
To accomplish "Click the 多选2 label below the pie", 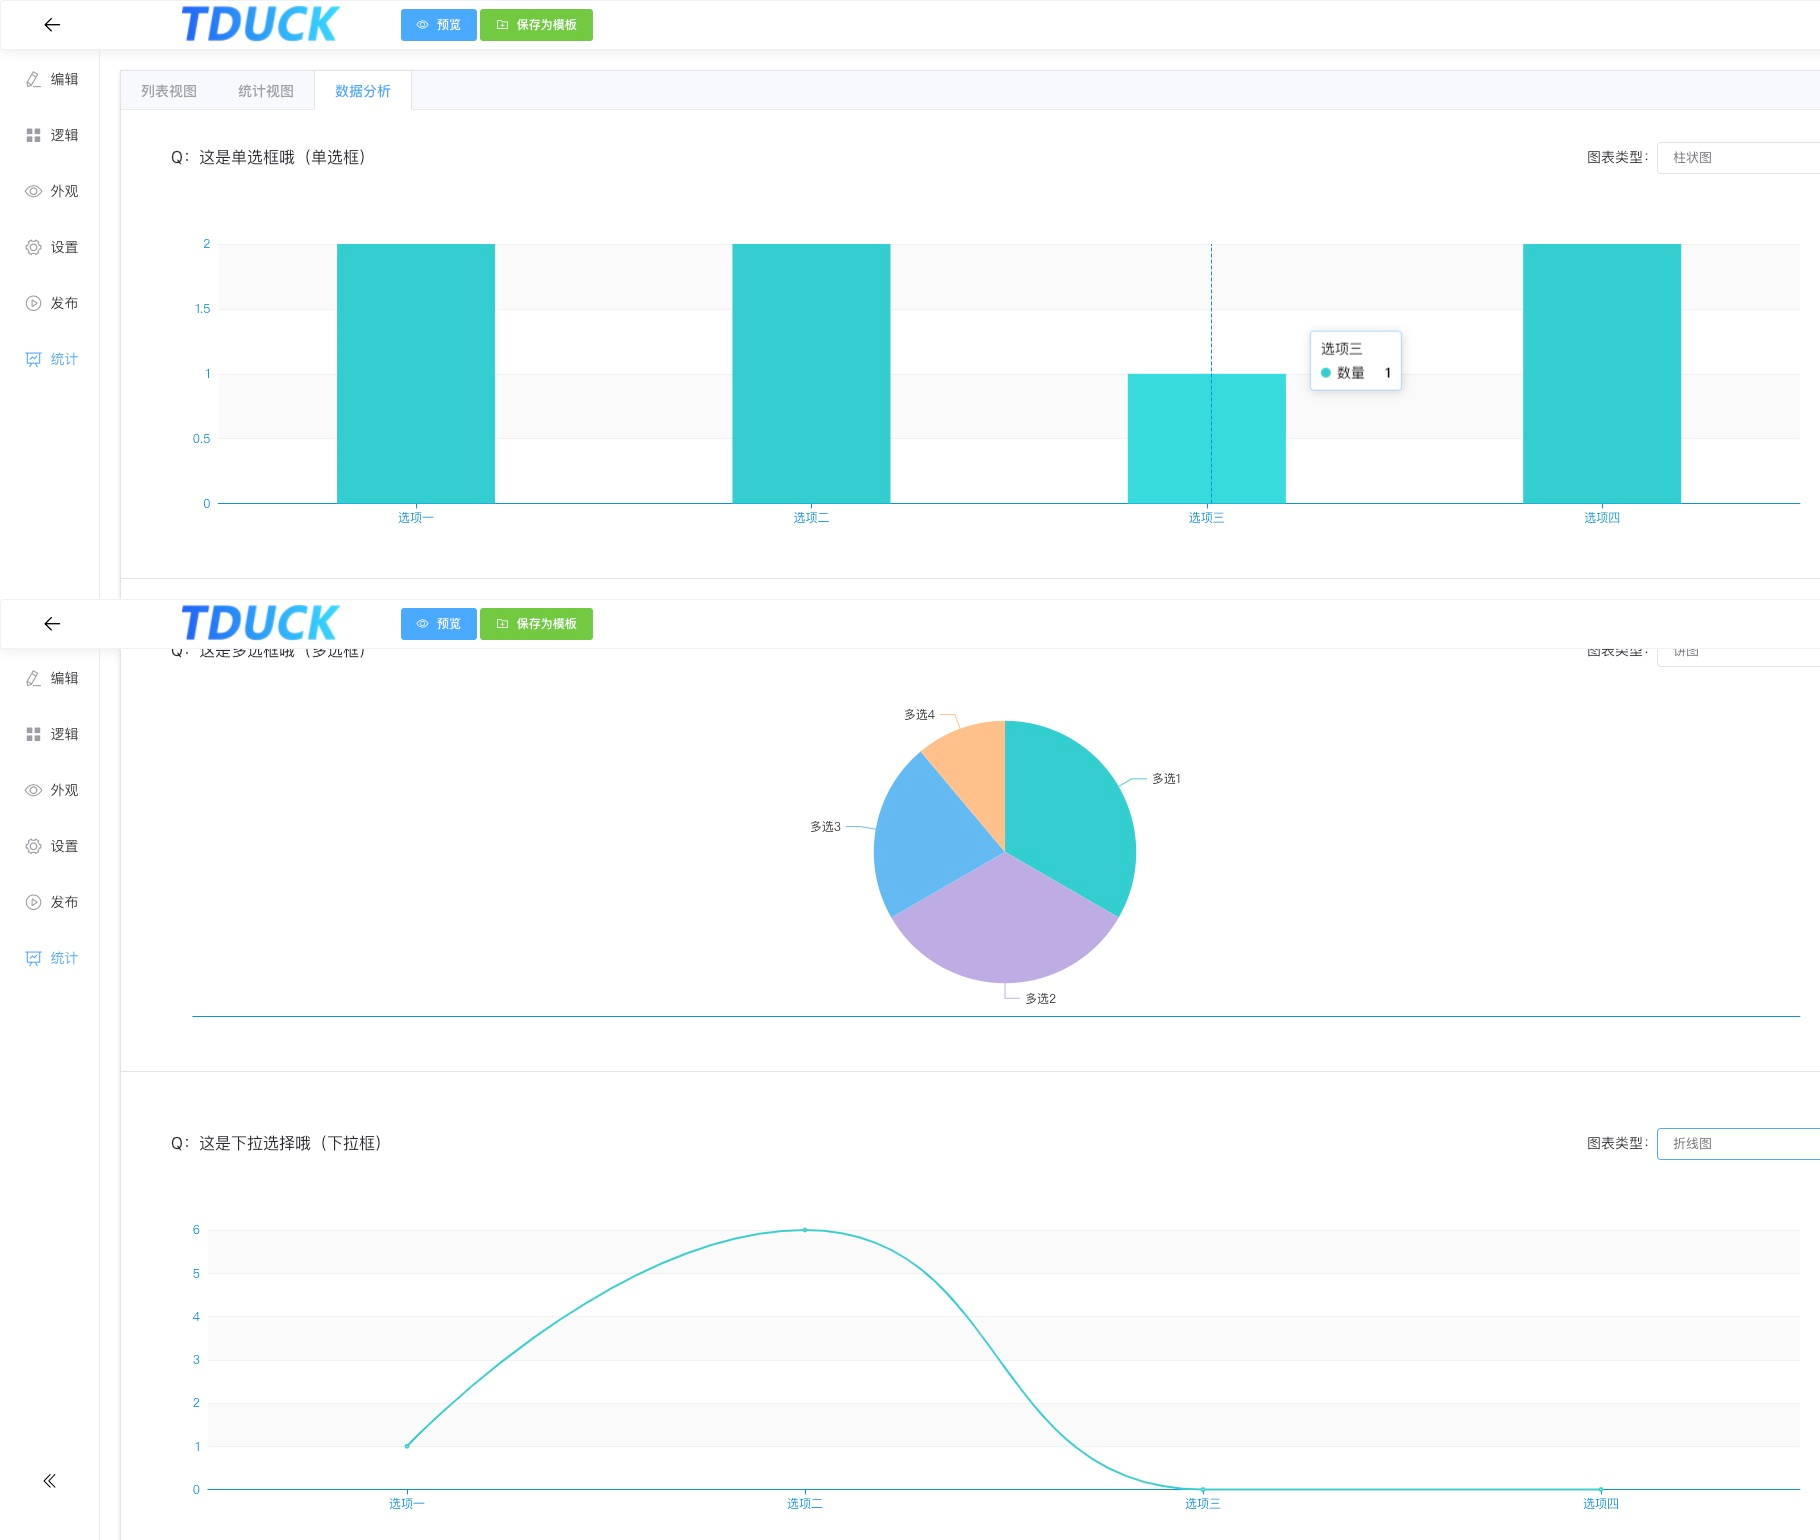I will click(x=1040, y=999).
